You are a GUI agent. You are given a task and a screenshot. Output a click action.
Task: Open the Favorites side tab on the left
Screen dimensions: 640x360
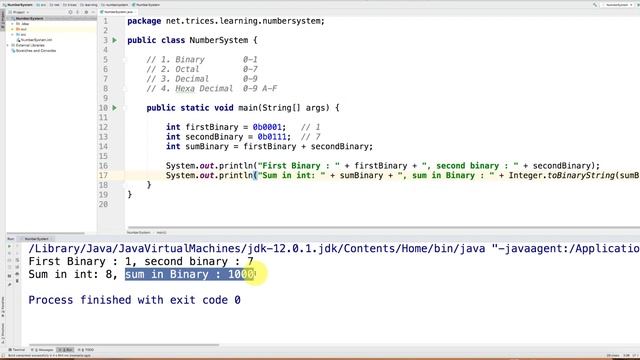(3, 307)
